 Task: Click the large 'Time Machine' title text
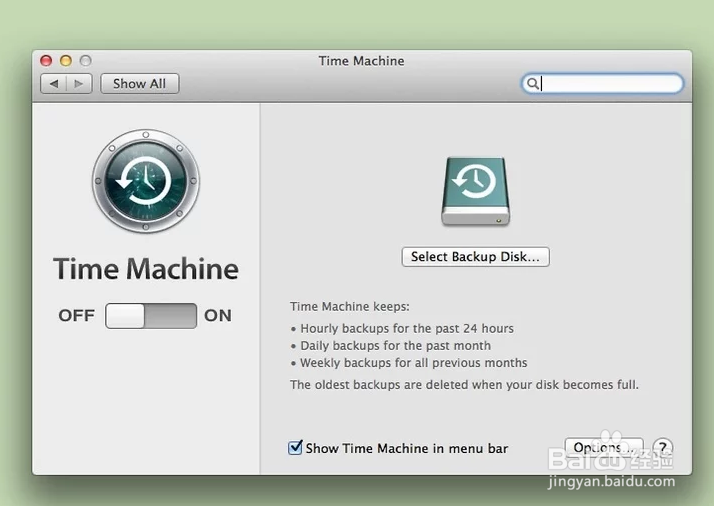click(146, 269)
